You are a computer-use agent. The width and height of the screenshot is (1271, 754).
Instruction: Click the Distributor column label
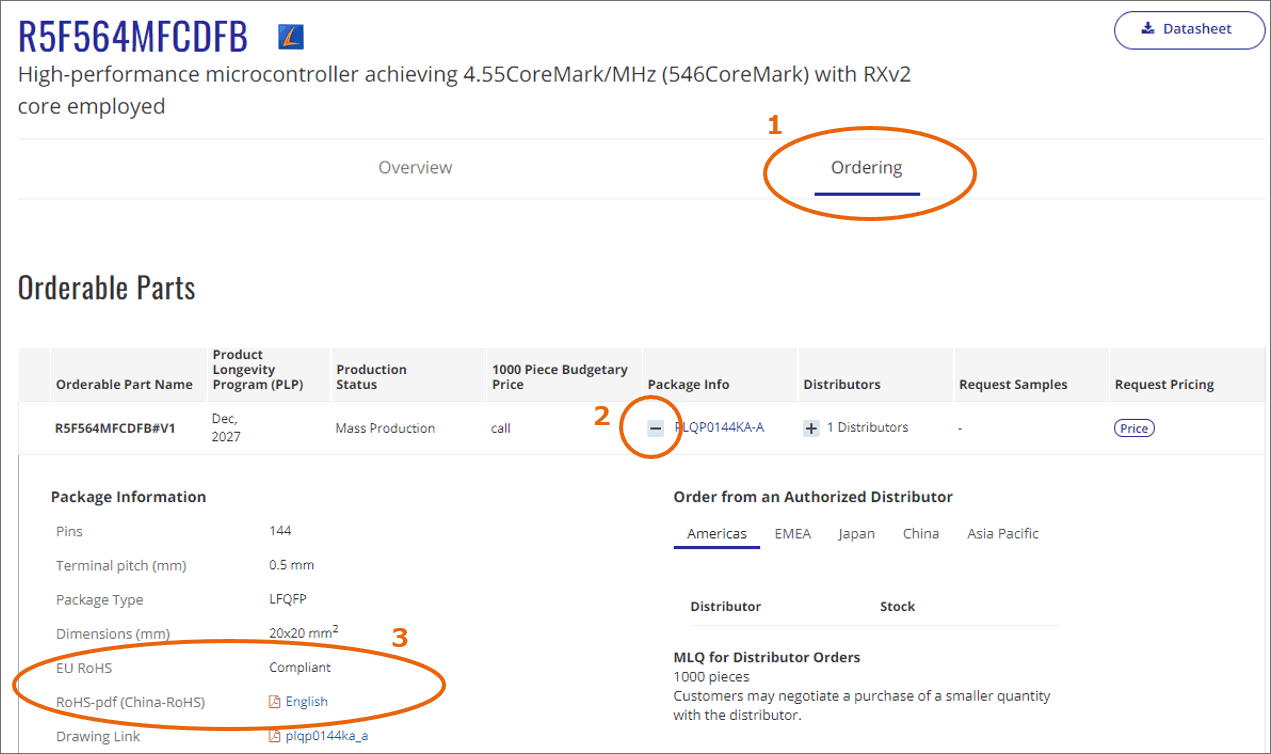[x=725, y=606]
